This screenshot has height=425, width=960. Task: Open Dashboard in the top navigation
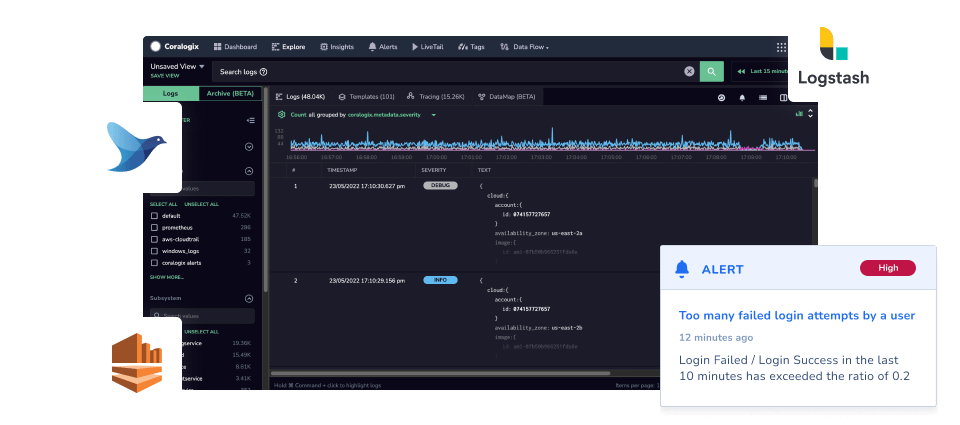tap(235, 47)
